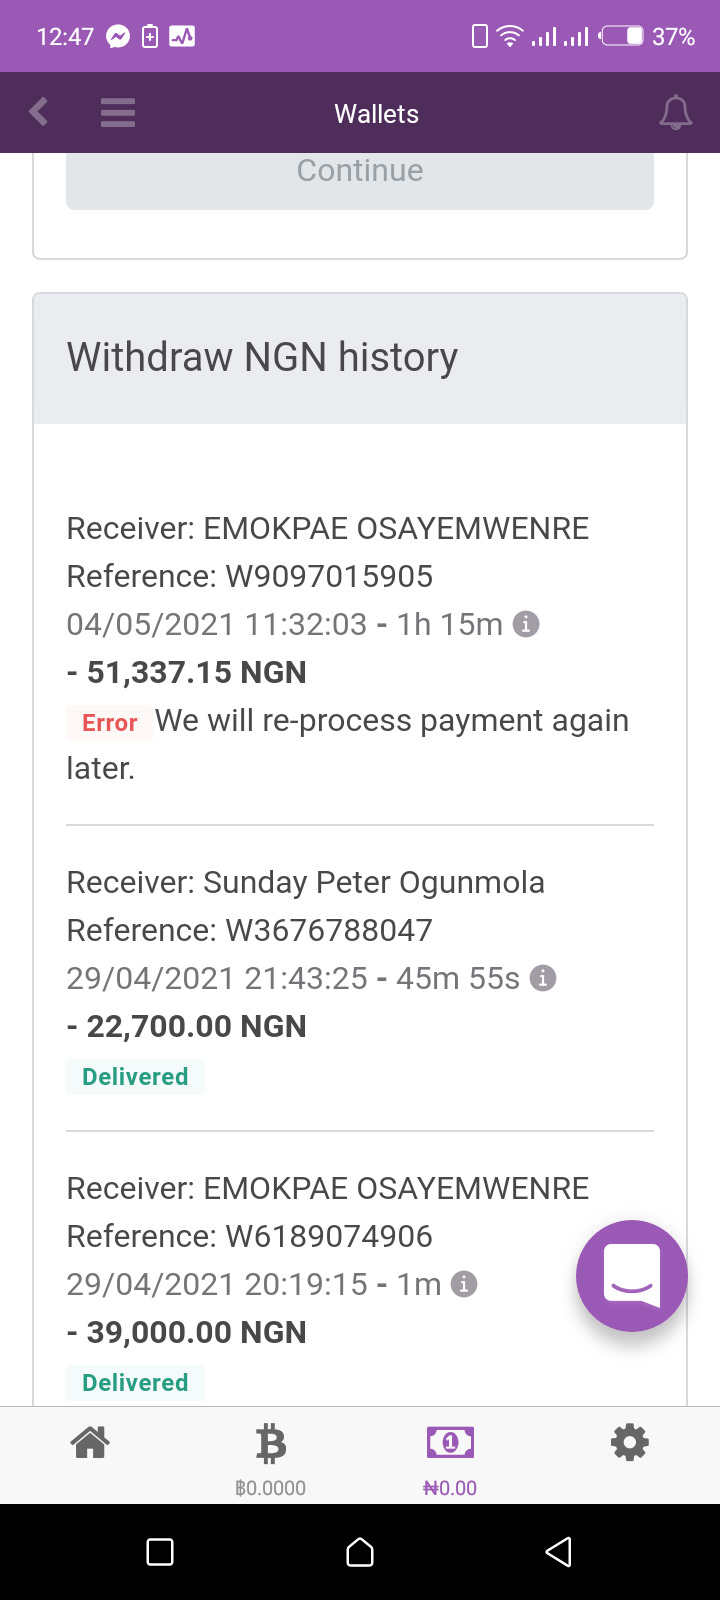Open Settings gear tab
The width and height of the screenshot is (720, 1600).
point(630,1442)
